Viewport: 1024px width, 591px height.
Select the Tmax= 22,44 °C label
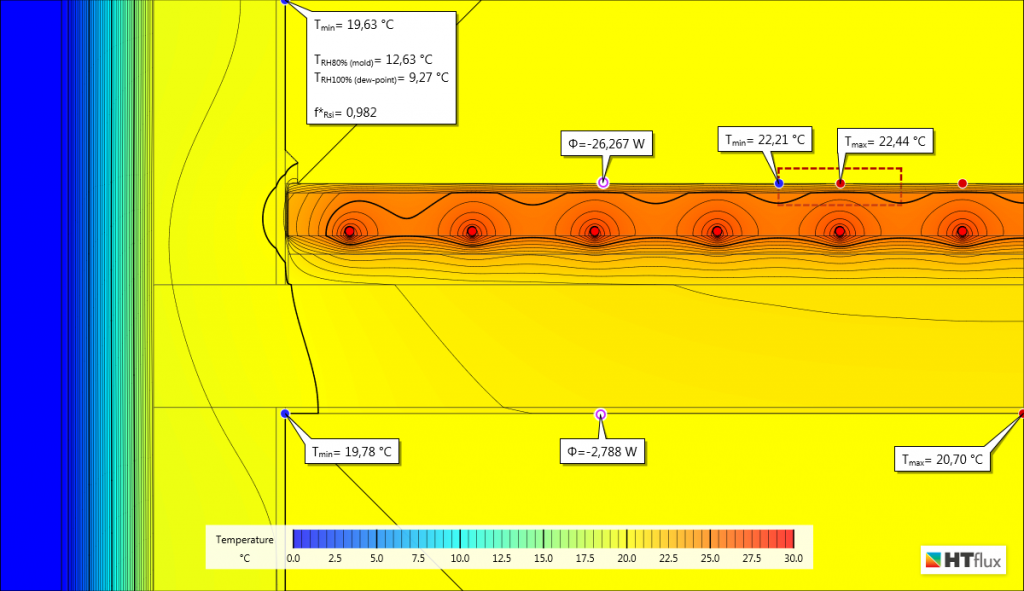[884, 140]
